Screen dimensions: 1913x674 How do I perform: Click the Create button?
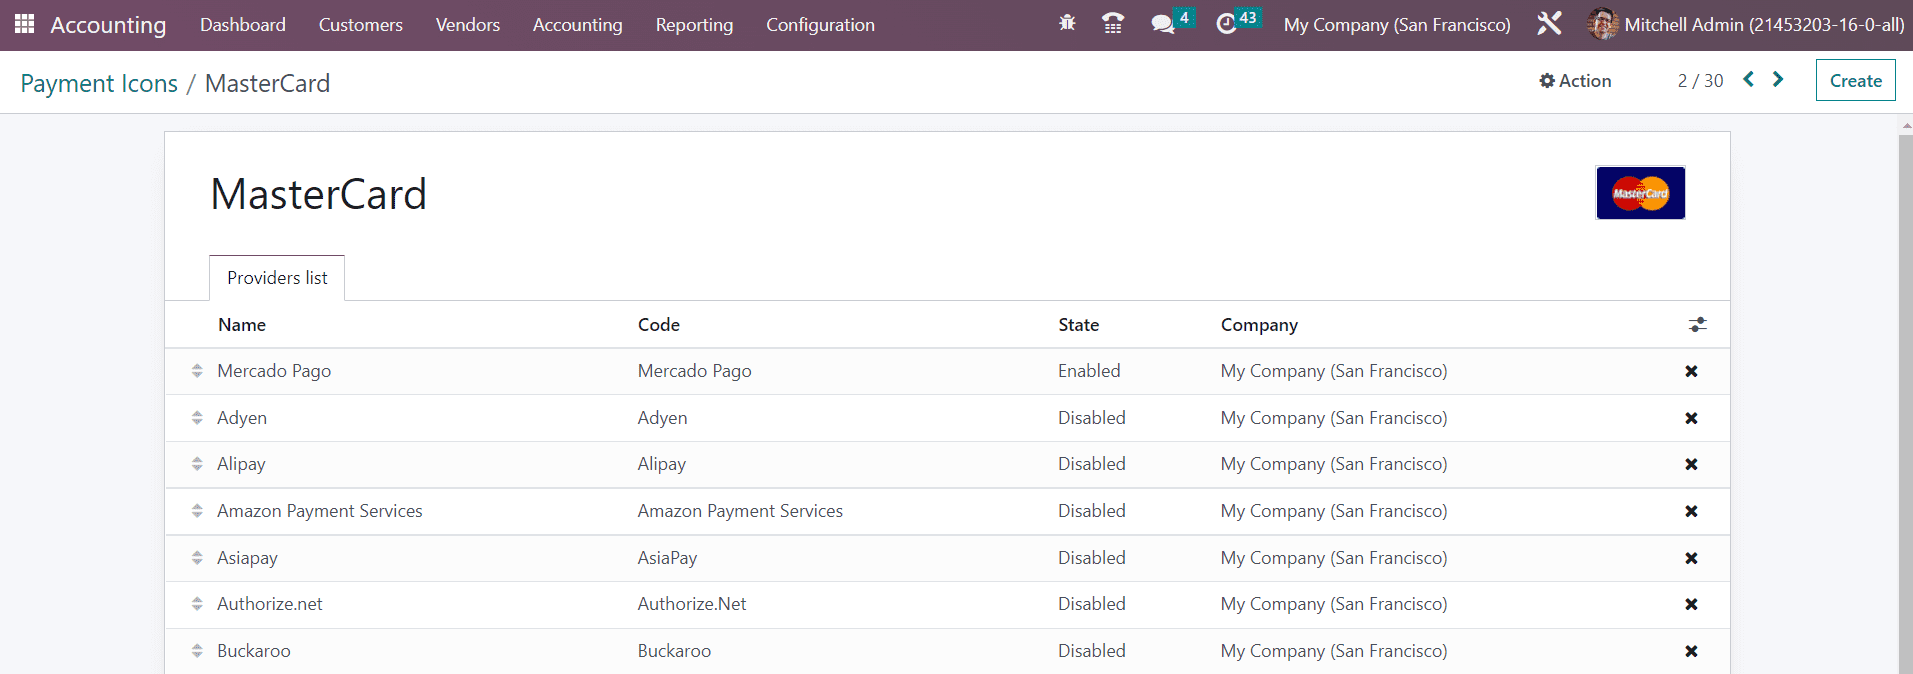1856,81
